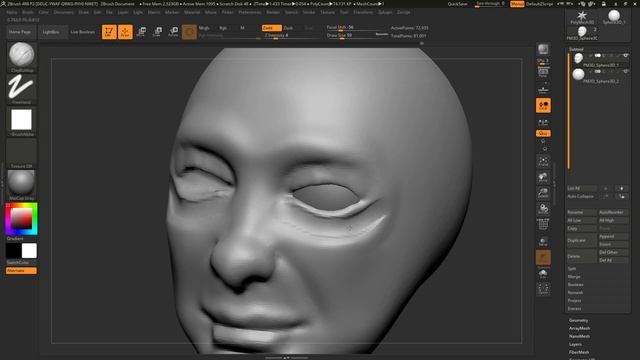Click the Persp perspective icon
The image size is (640, 360).
(x=543, y=73)
